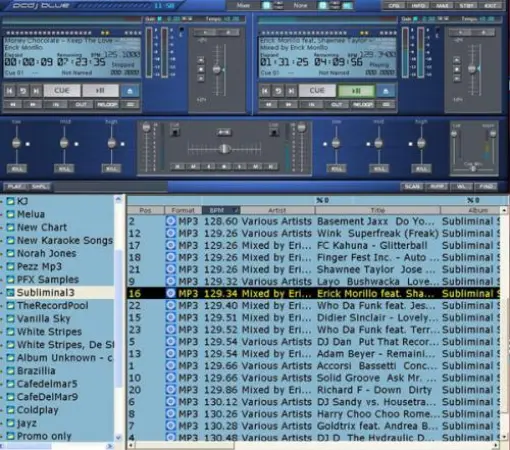Viewport: 510px width, 450px height.
Task: Click right deck lower pitch bend button
Action: (x=457, y=78)
